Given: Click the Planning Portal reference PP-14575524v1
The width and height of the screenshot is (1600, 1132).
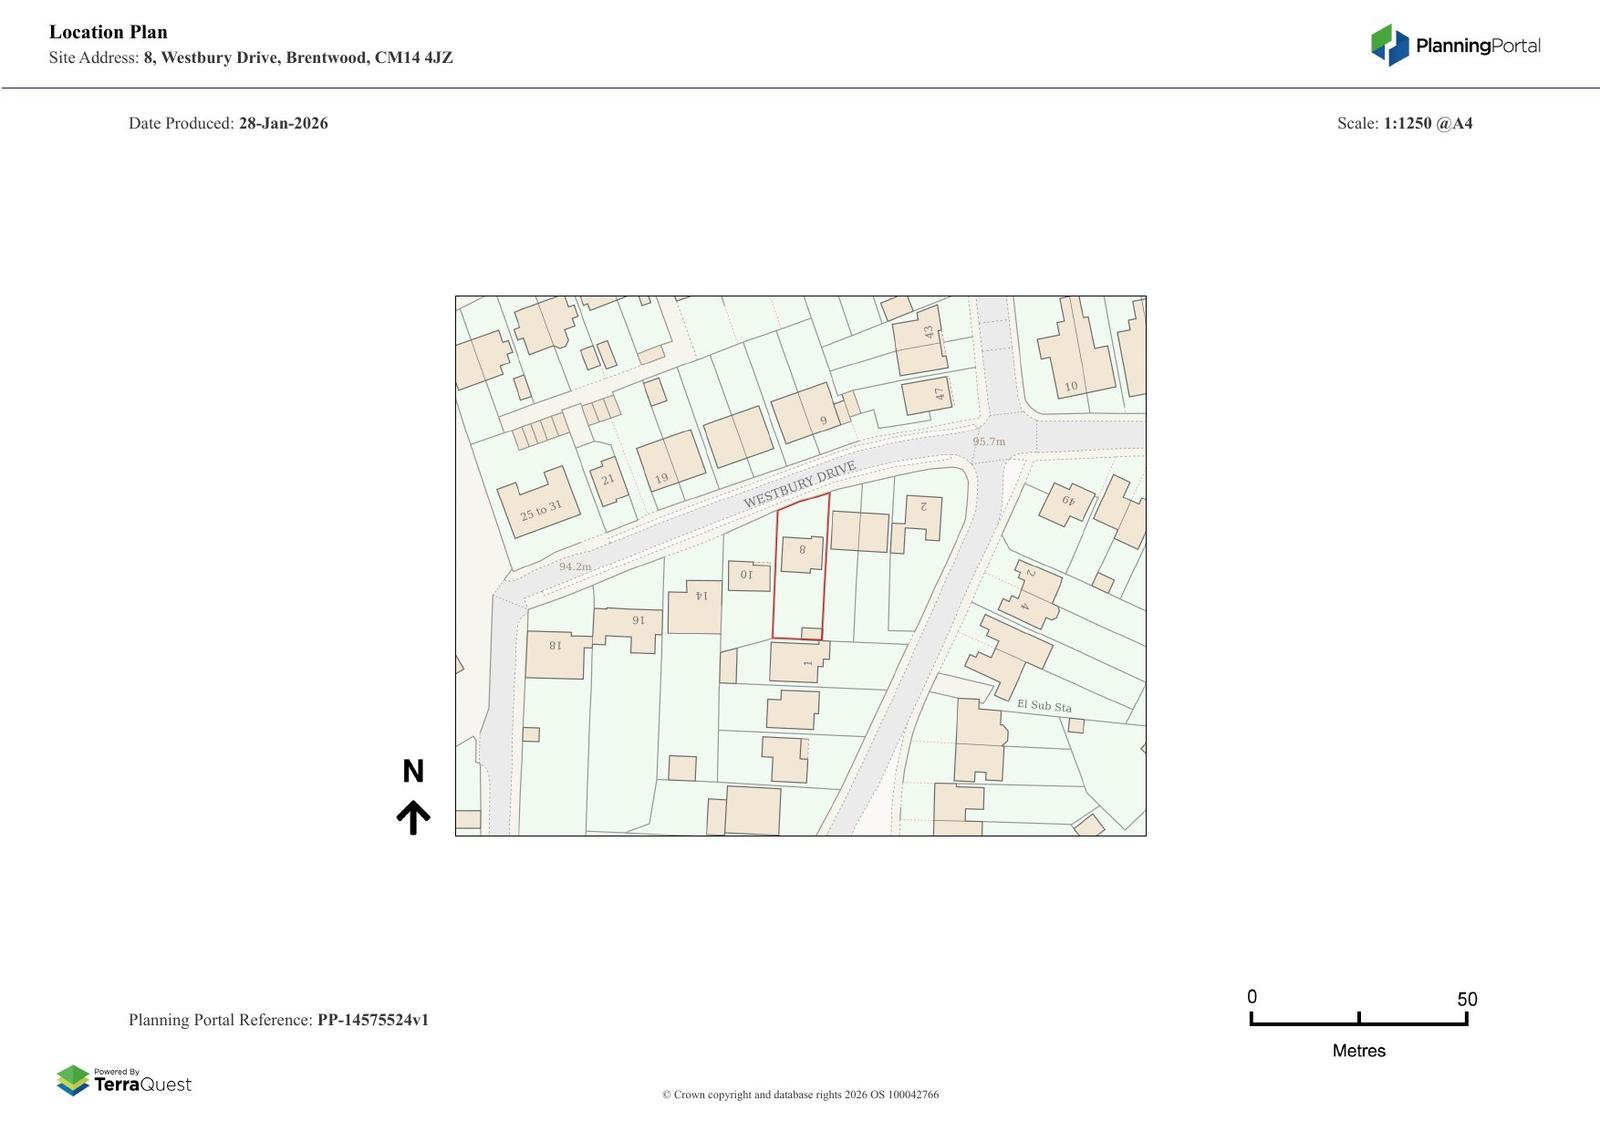Looking at the screenshot, I should click(x=372, y=1020).
